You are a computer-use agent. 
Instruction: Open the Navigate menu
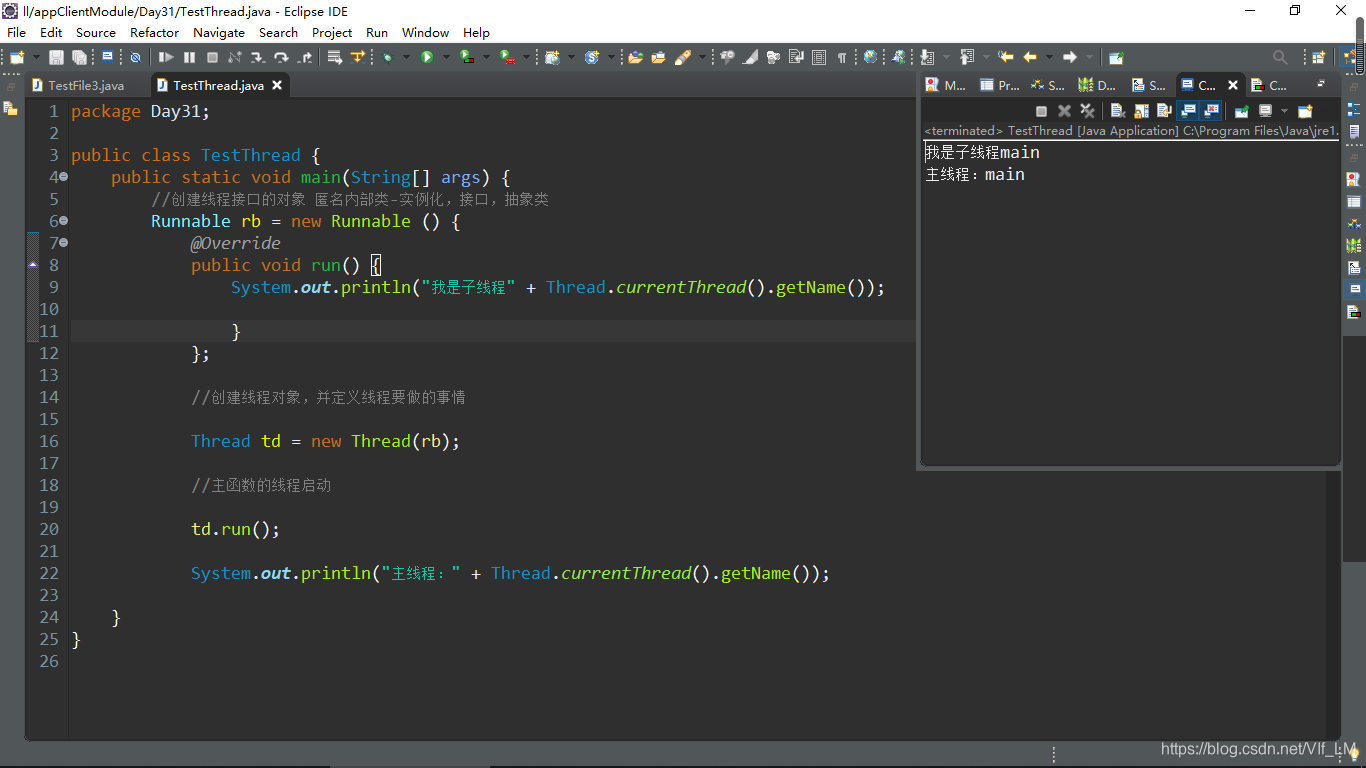219,32
